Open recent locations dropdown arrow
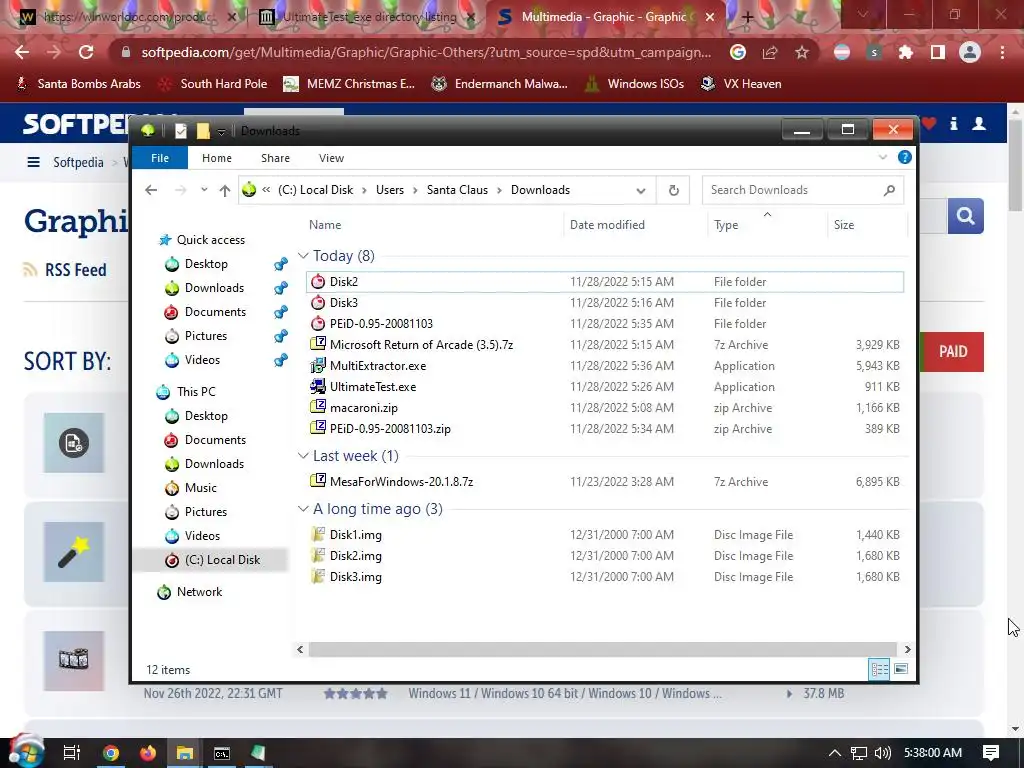Image resolution: width=1024 pixels, height=768 pixels. pyautogui.click(x=204, y=190)
